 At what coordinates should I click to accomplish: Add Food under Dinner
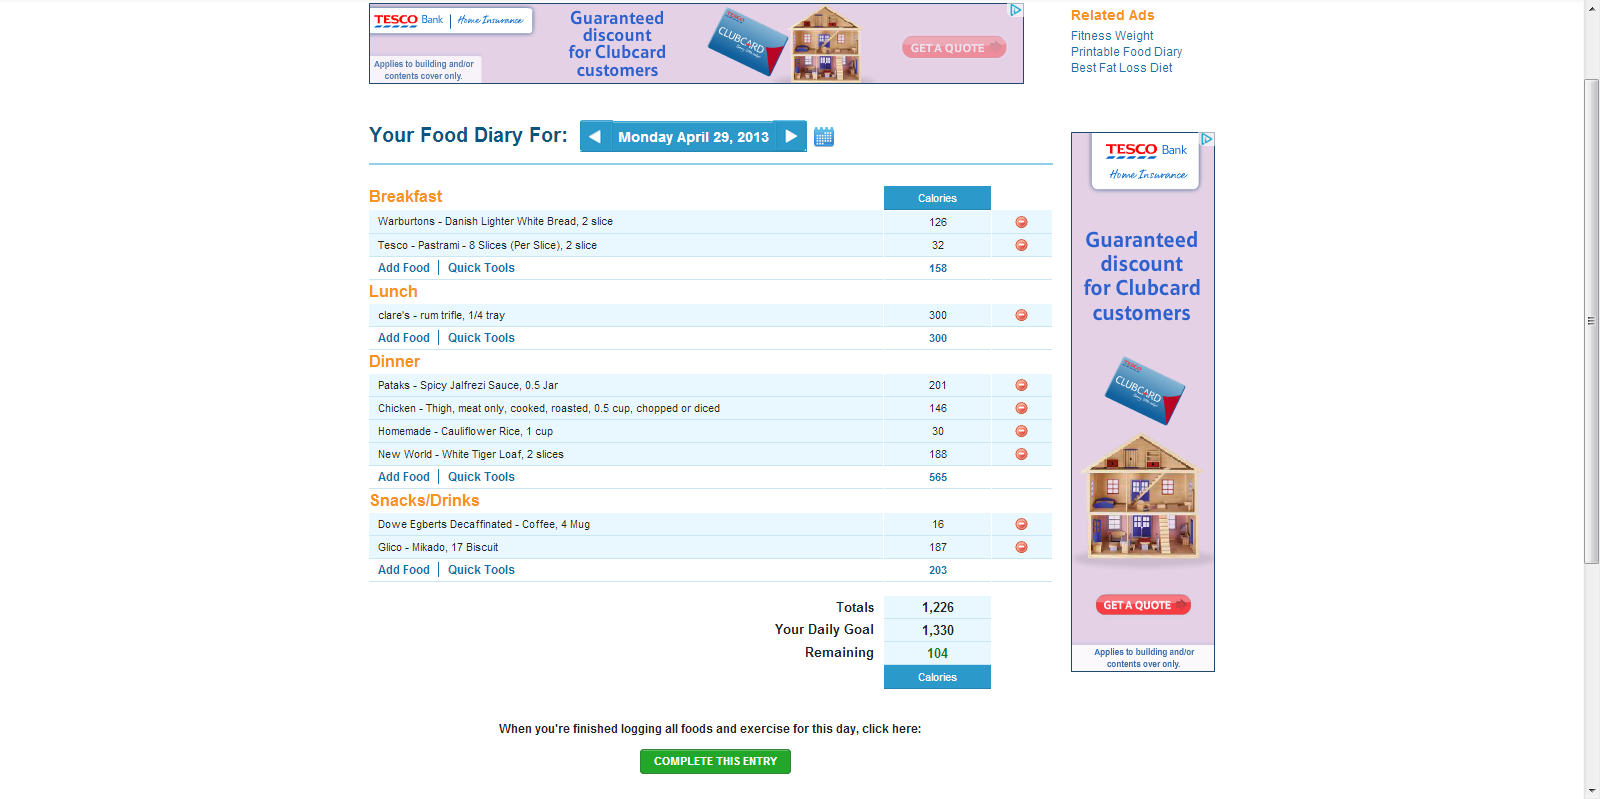tap(404, 477)
